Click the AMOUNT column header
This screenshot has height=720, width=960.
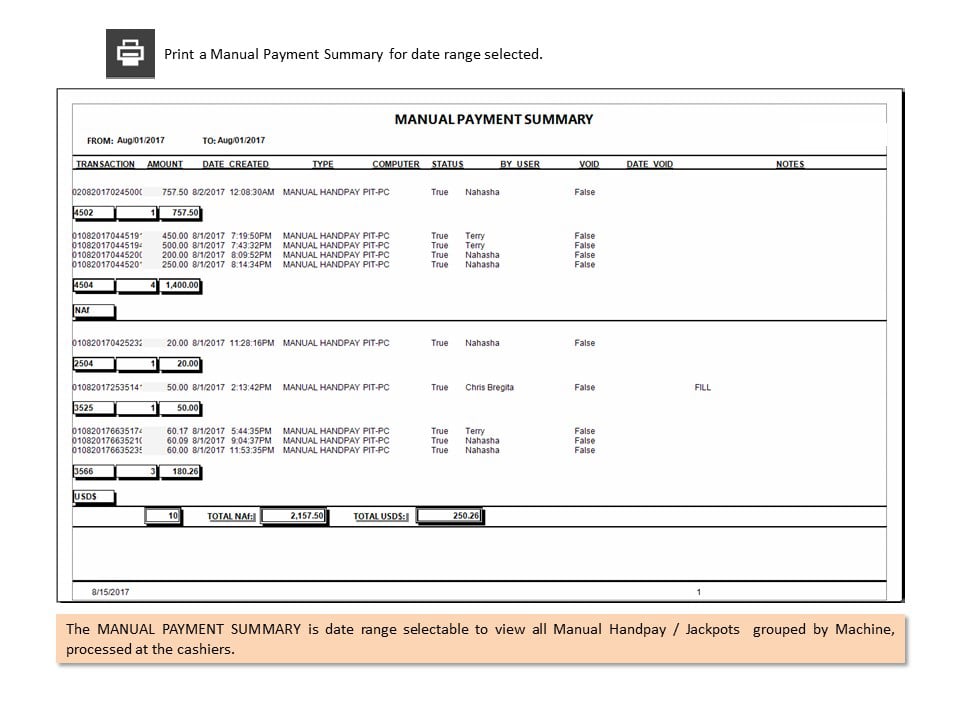165,164
